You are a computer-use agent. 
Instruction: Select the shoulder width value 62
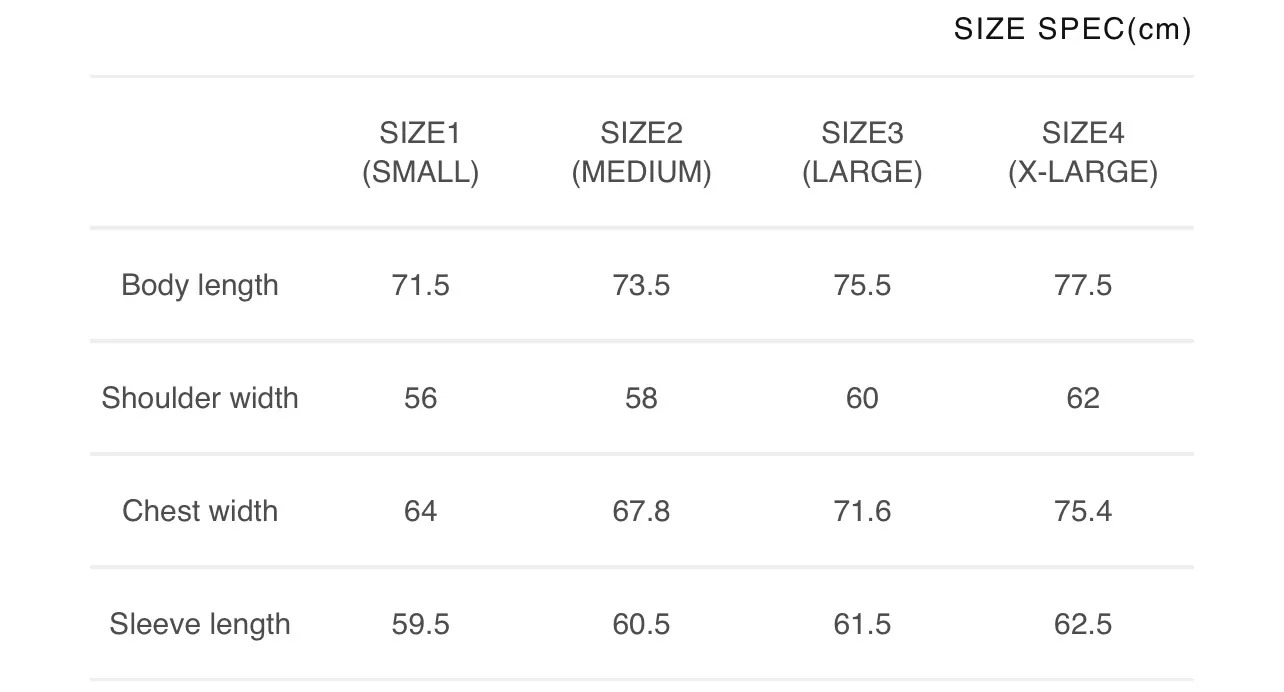point(1083,398)
